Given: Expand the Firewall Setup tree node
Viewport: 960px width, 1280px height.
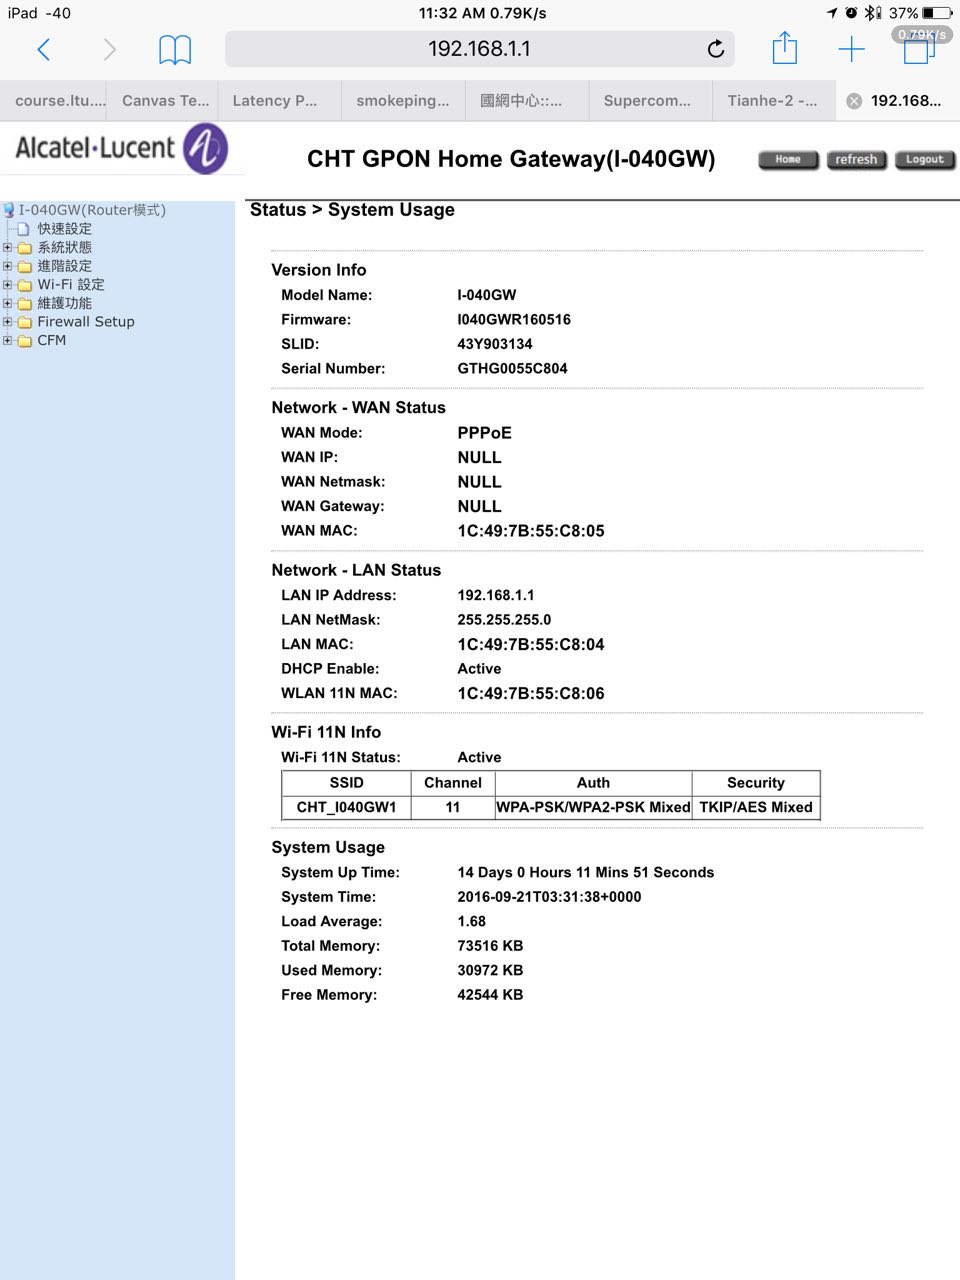Looking at the screenshot, I should [8, 322].
